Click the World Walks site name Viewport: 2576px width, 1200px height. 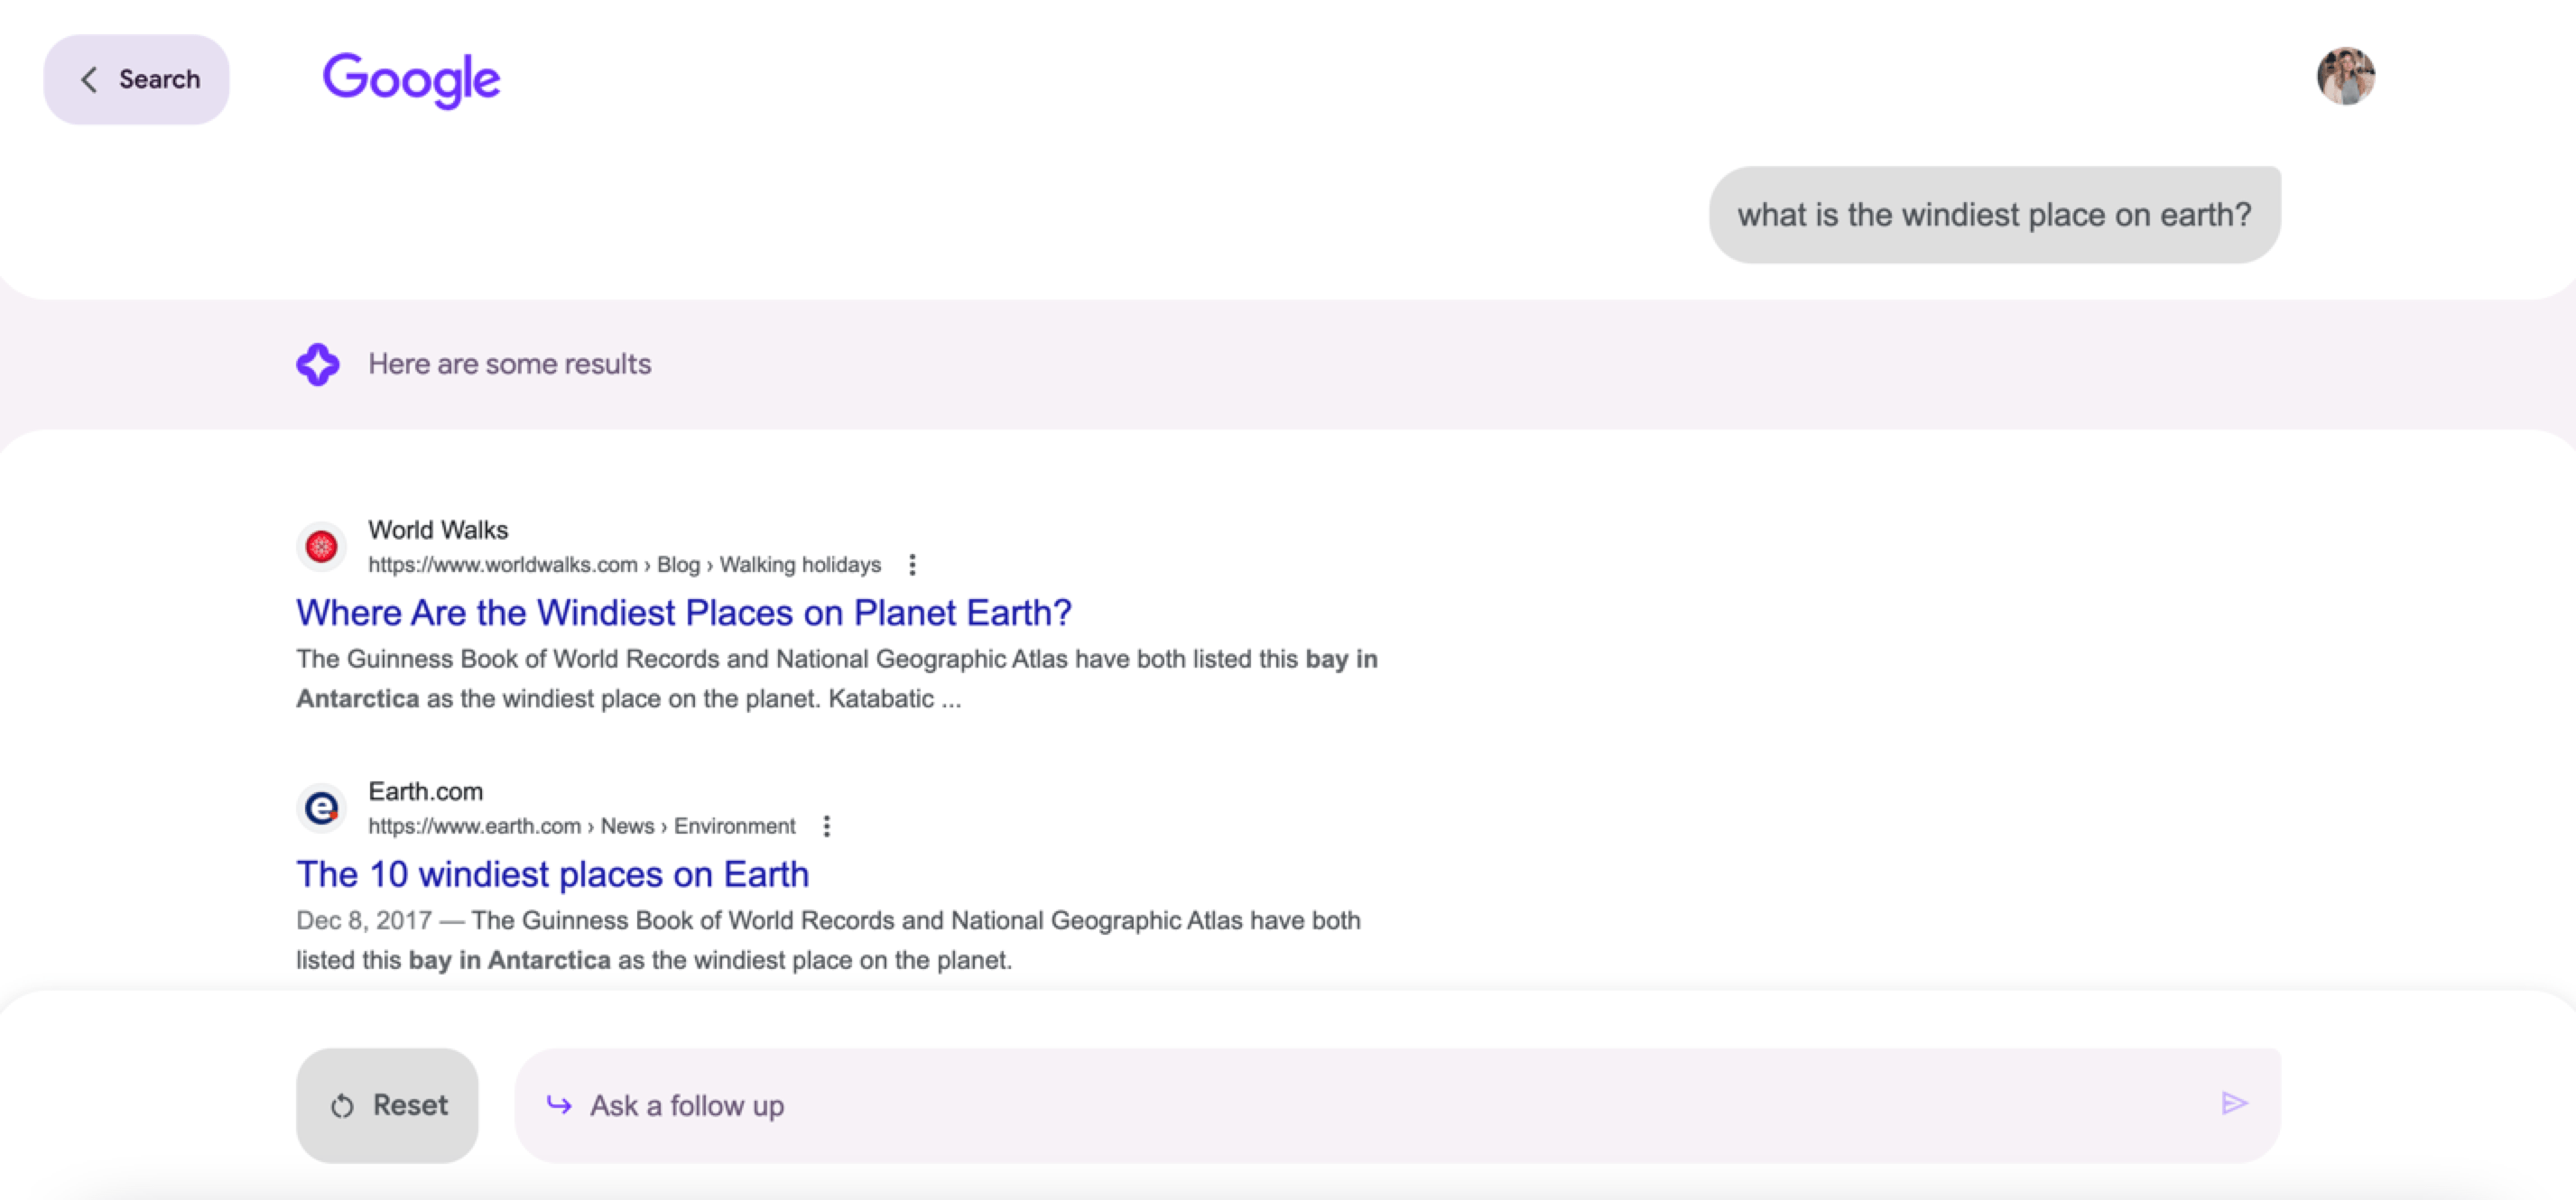(438, 530)
